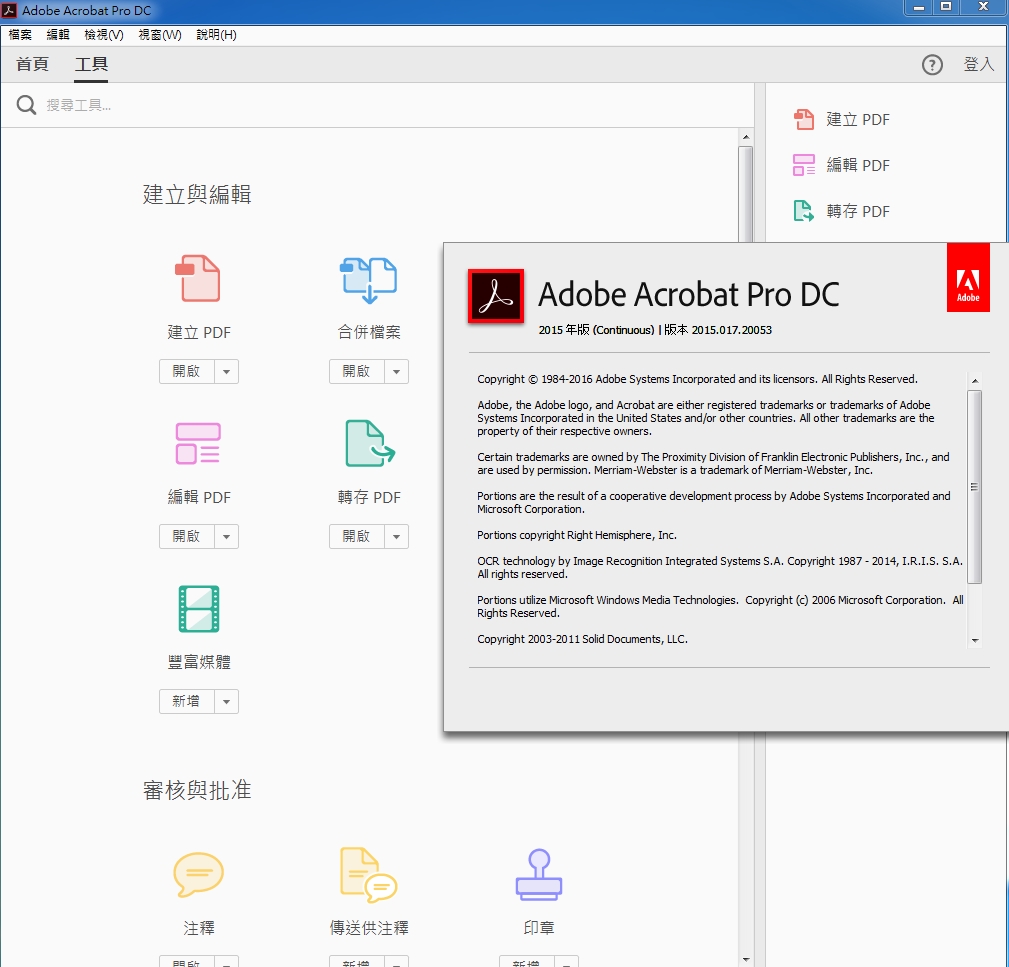Select the 印章 stamp tool icon
This screenshot has height=967, width=1009.
point(539,874)
